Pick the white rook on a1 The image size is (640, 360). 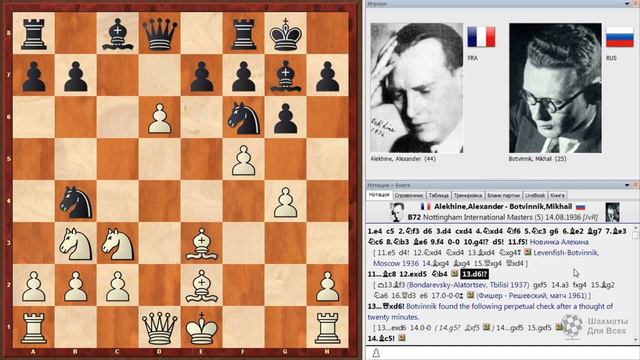click(33, 328)
